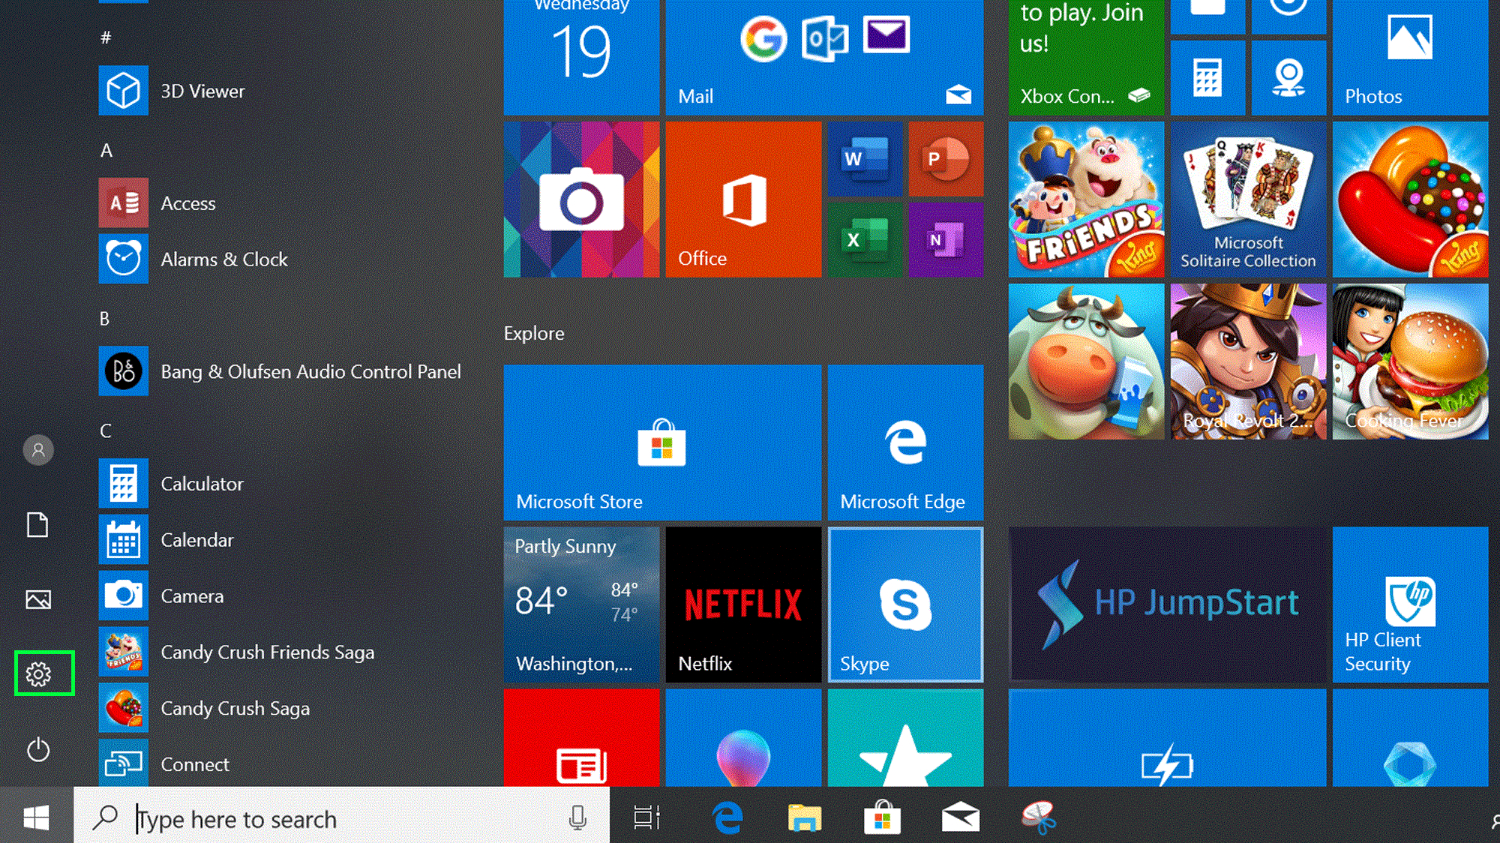Open the Microsoft Solitaire Collection tile

1248,199
